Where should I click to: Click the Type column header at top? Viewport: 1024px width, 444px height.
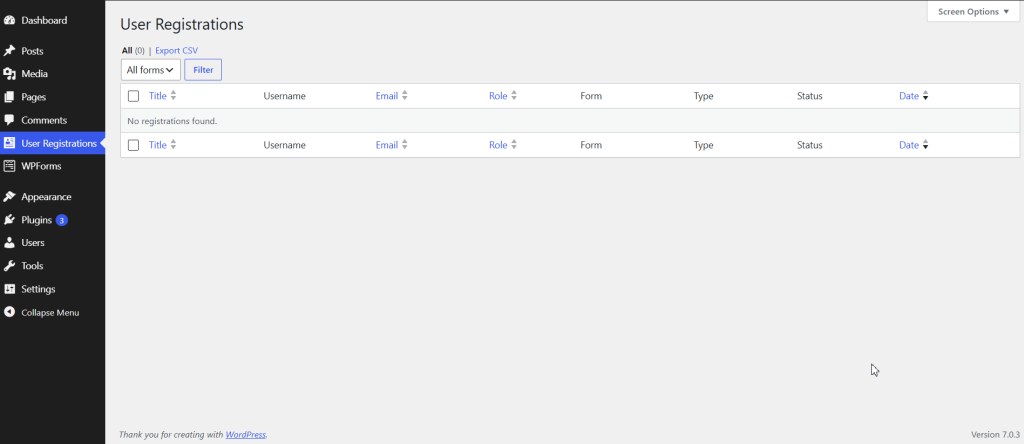(x=703, y=96)
